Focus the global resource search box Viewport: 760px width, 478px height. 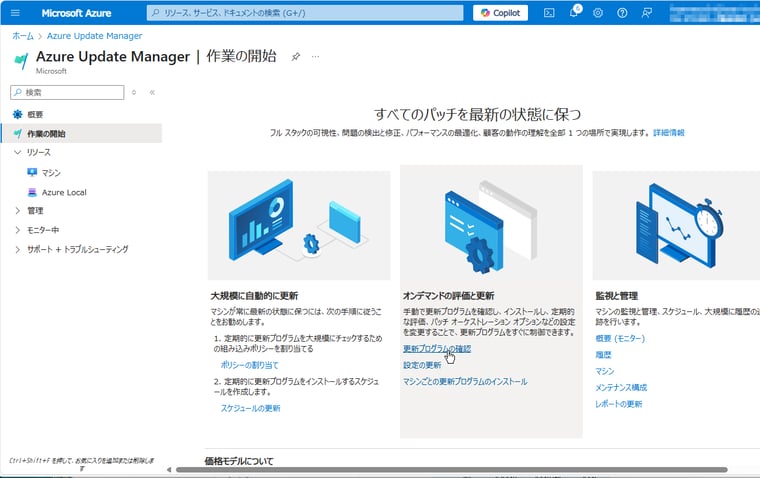(x=305, y=13)
